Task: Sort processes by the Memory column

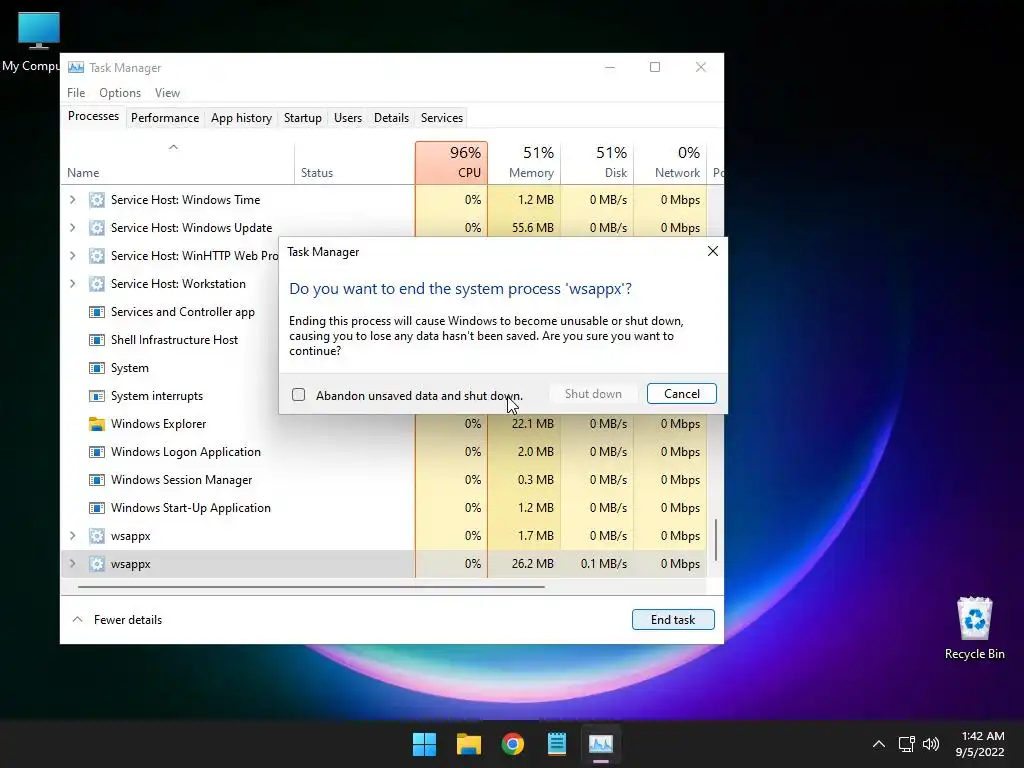Action: 524,163
